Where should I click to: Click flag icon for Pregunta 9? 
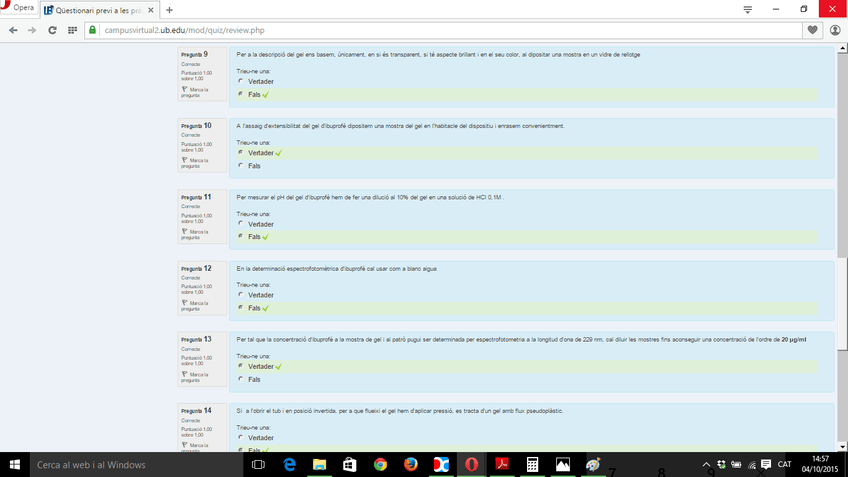(x=185, y=89)
